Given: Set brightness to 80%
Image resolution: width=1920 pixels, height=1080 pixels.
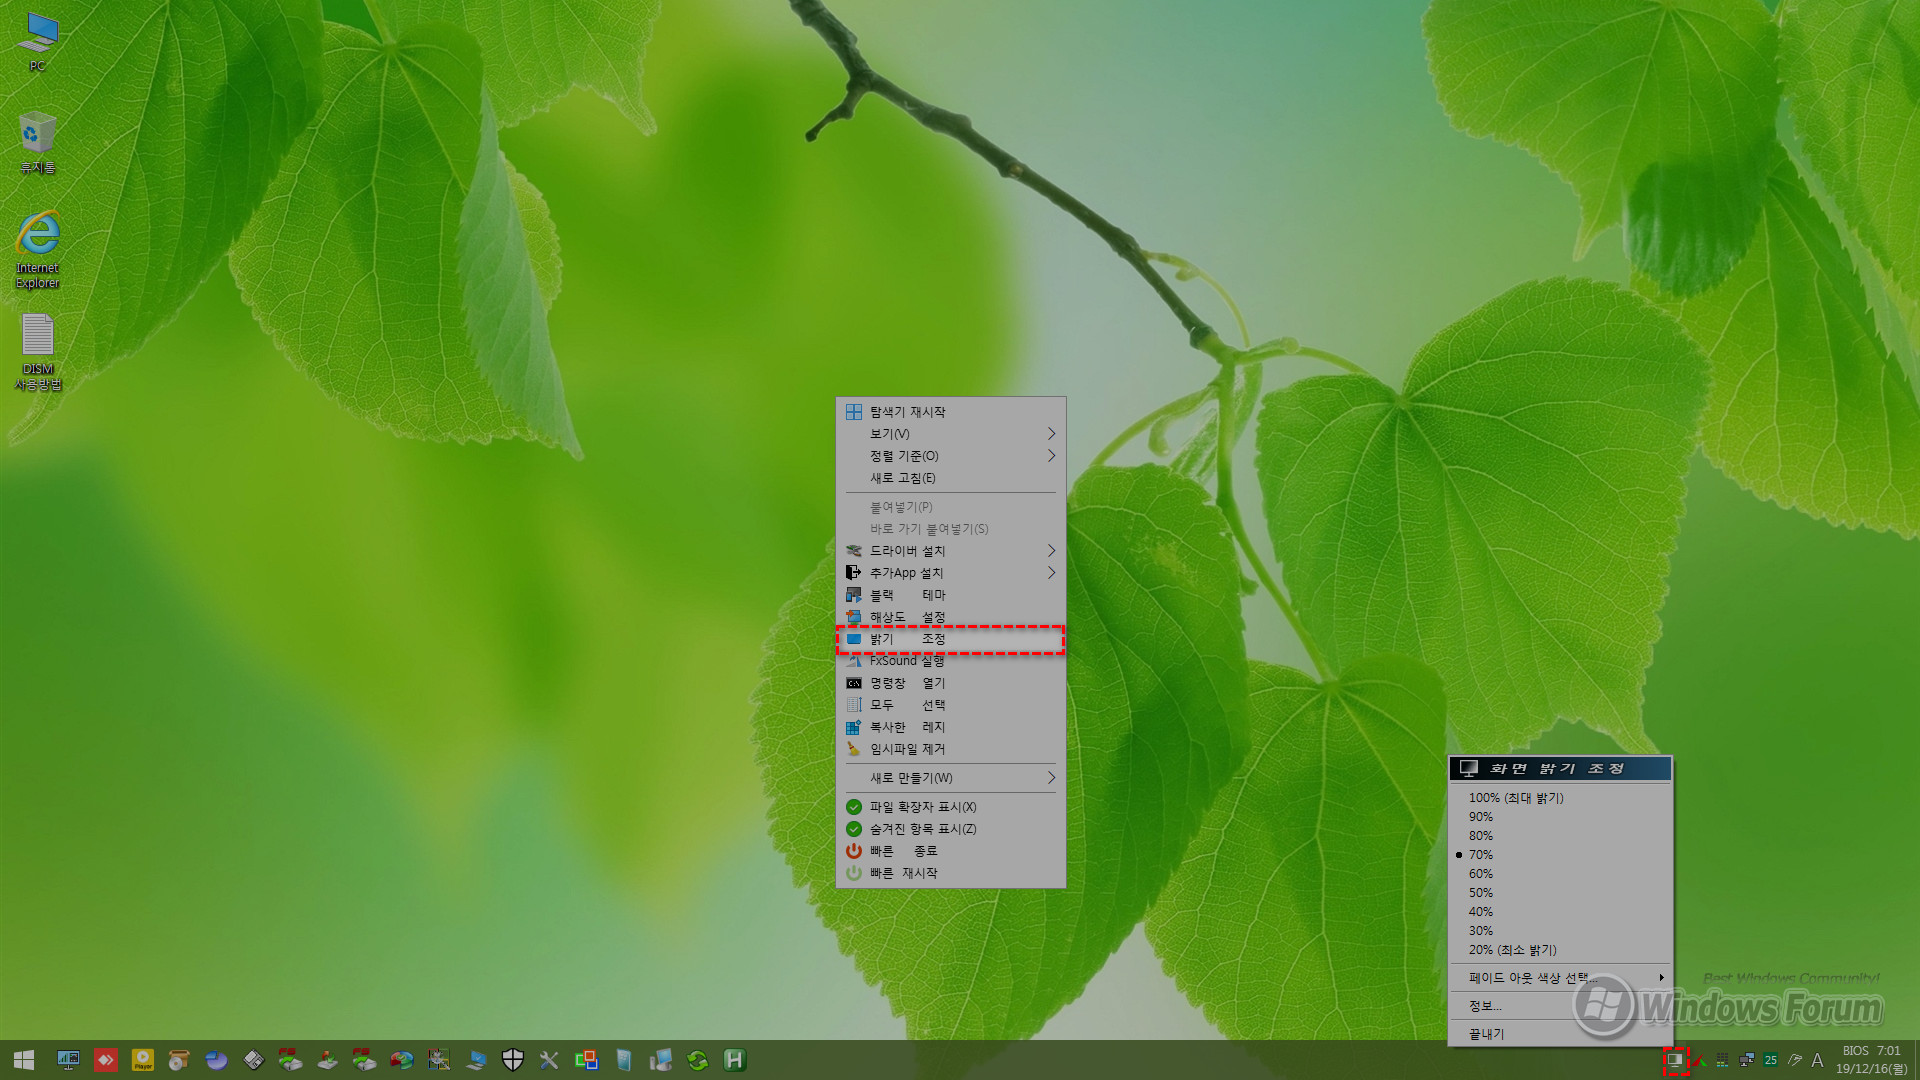Looking at the screenshot, I should [x=1560, y=836].
